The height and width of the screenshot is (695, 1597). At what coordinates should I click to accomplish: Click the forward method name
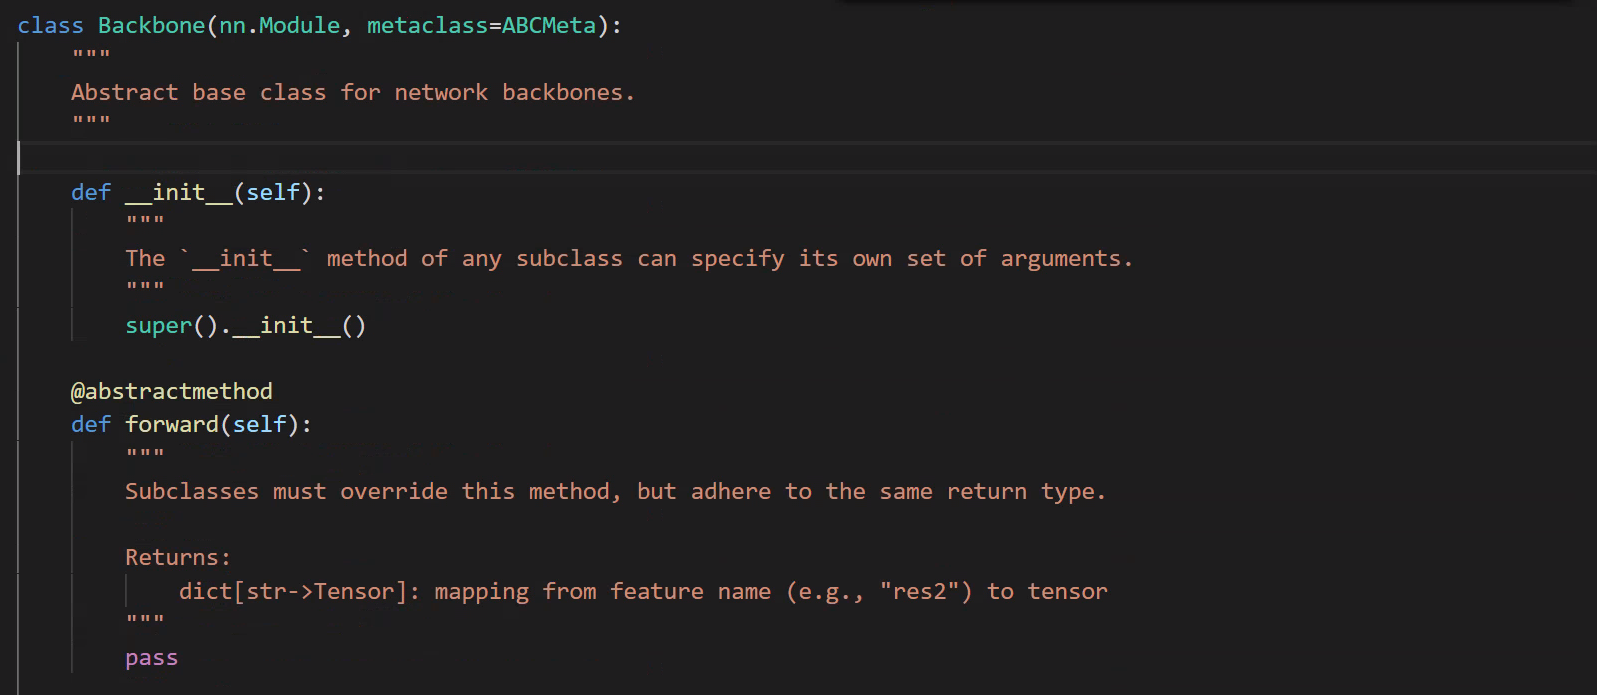172,425
